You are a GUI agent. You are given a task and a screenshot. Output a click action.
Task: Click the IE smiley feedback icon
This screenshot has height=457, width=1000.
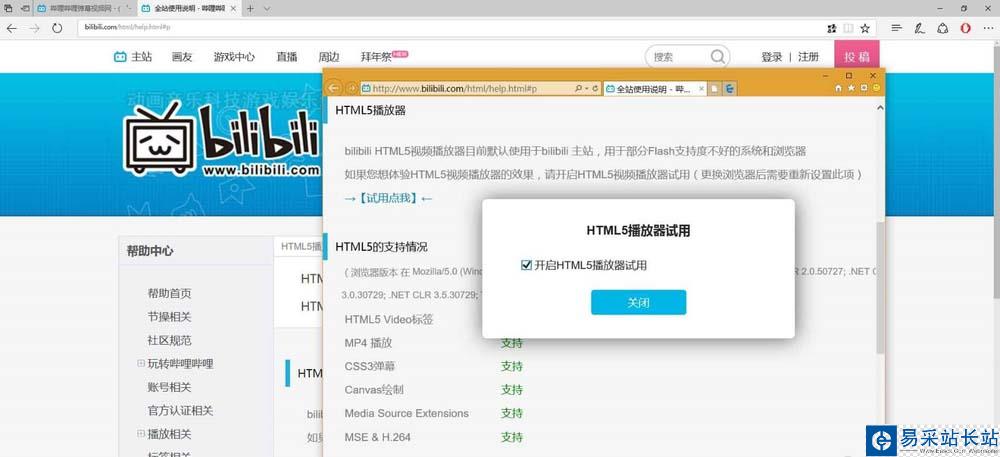877,87
